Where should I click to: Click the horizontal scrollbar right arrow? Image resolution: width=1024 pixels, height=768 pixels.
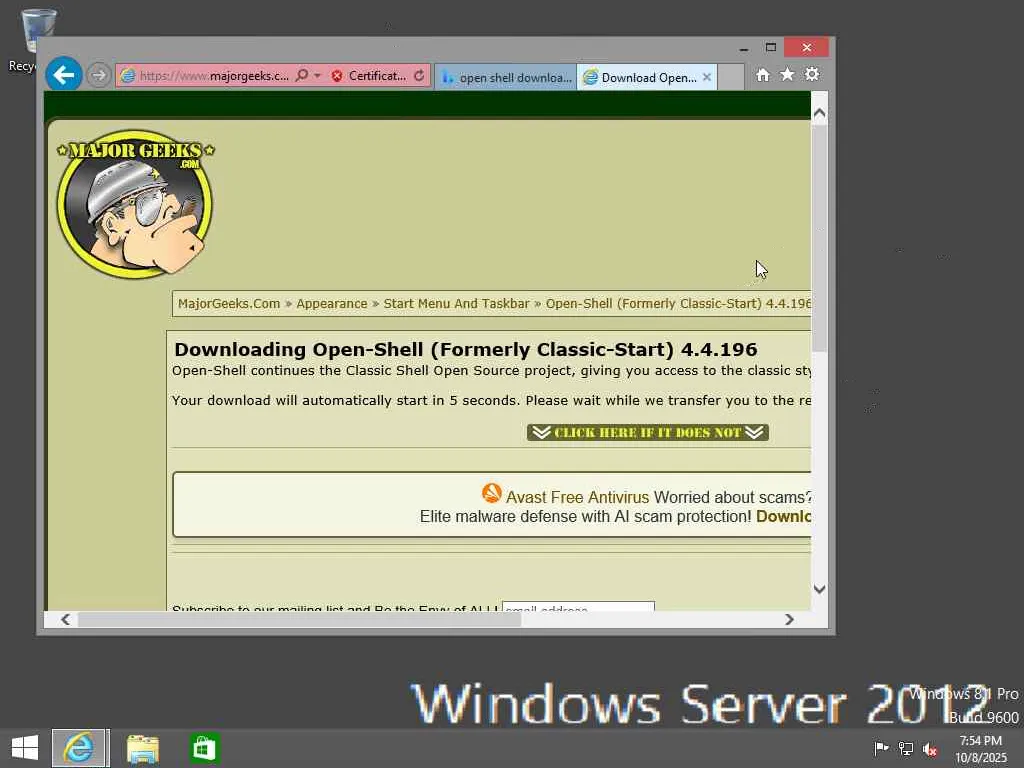[790, 619]
